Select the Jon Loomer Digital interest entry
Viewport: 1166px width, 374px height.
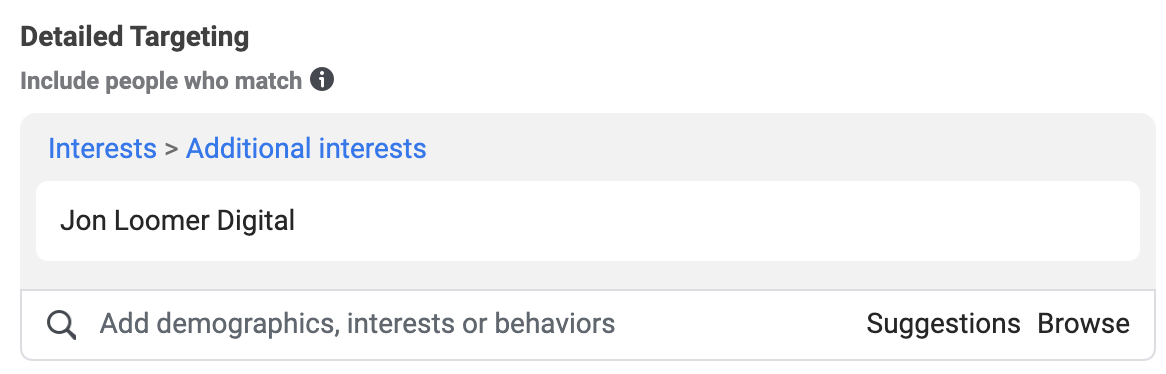[587, 221]
